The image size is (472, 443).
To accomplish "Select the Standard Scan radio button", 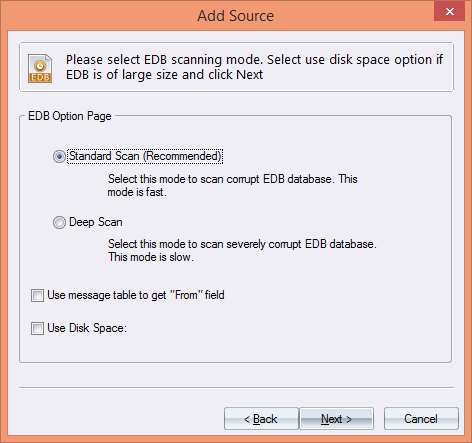I will click(59, 156).
